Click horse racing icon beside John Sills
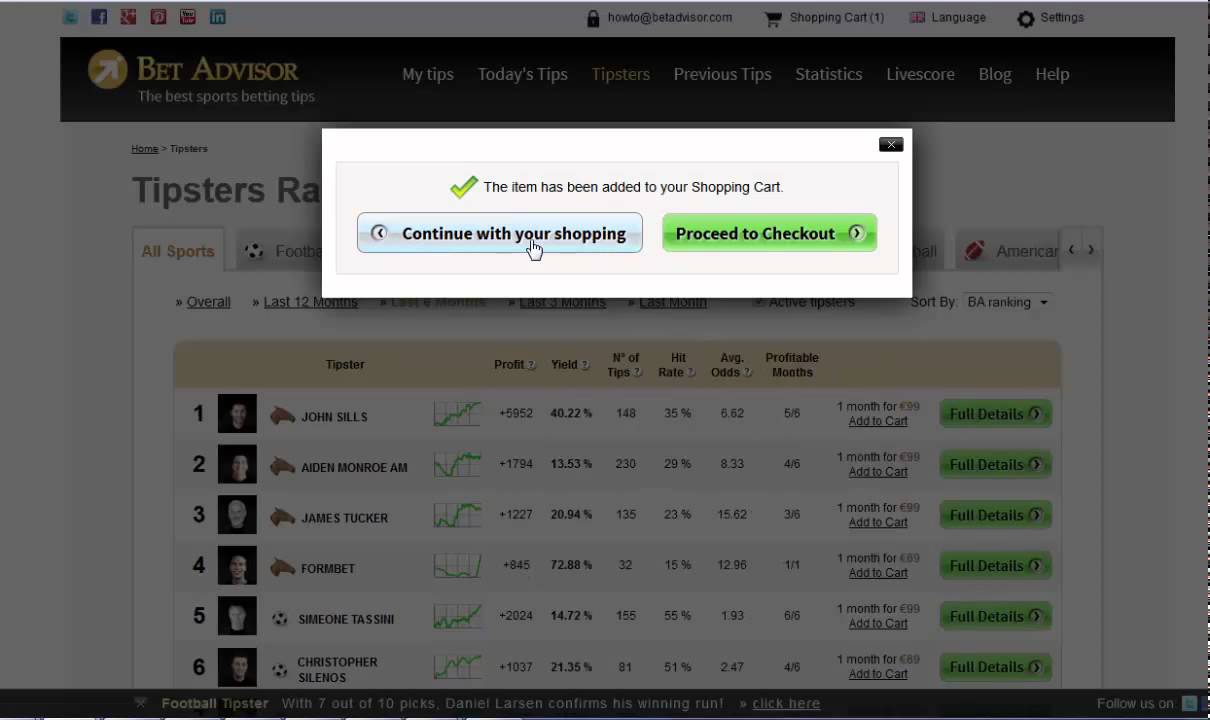1210x720 pixels. (x=282, y=415)
